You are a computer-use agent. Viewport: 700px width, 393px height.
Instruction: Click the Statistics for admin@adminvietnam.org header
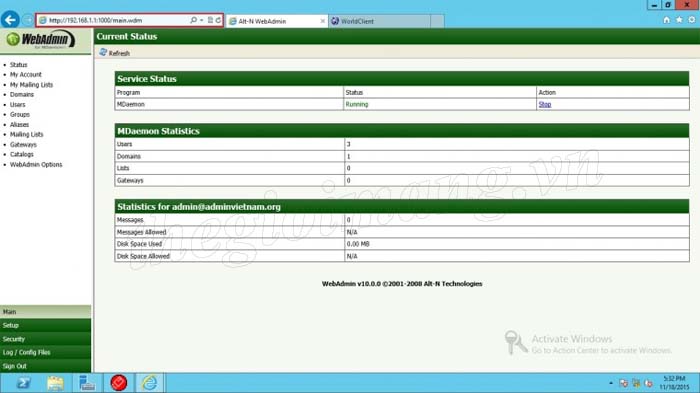pos(402,206)
